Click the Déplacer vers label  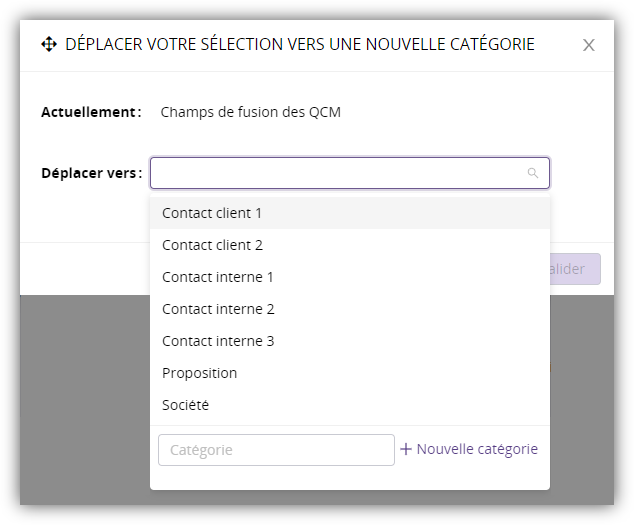click(x=91, y=173)
